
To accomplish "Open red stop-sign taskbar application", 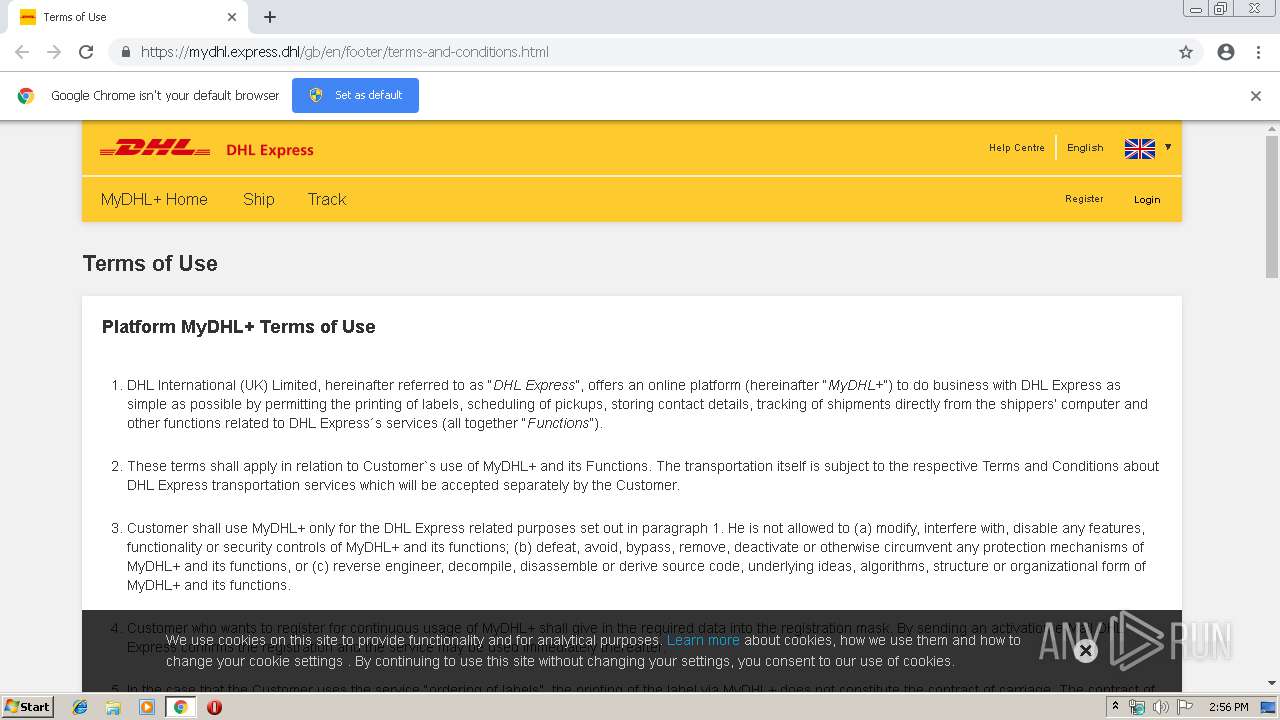I will click(214, 707).
